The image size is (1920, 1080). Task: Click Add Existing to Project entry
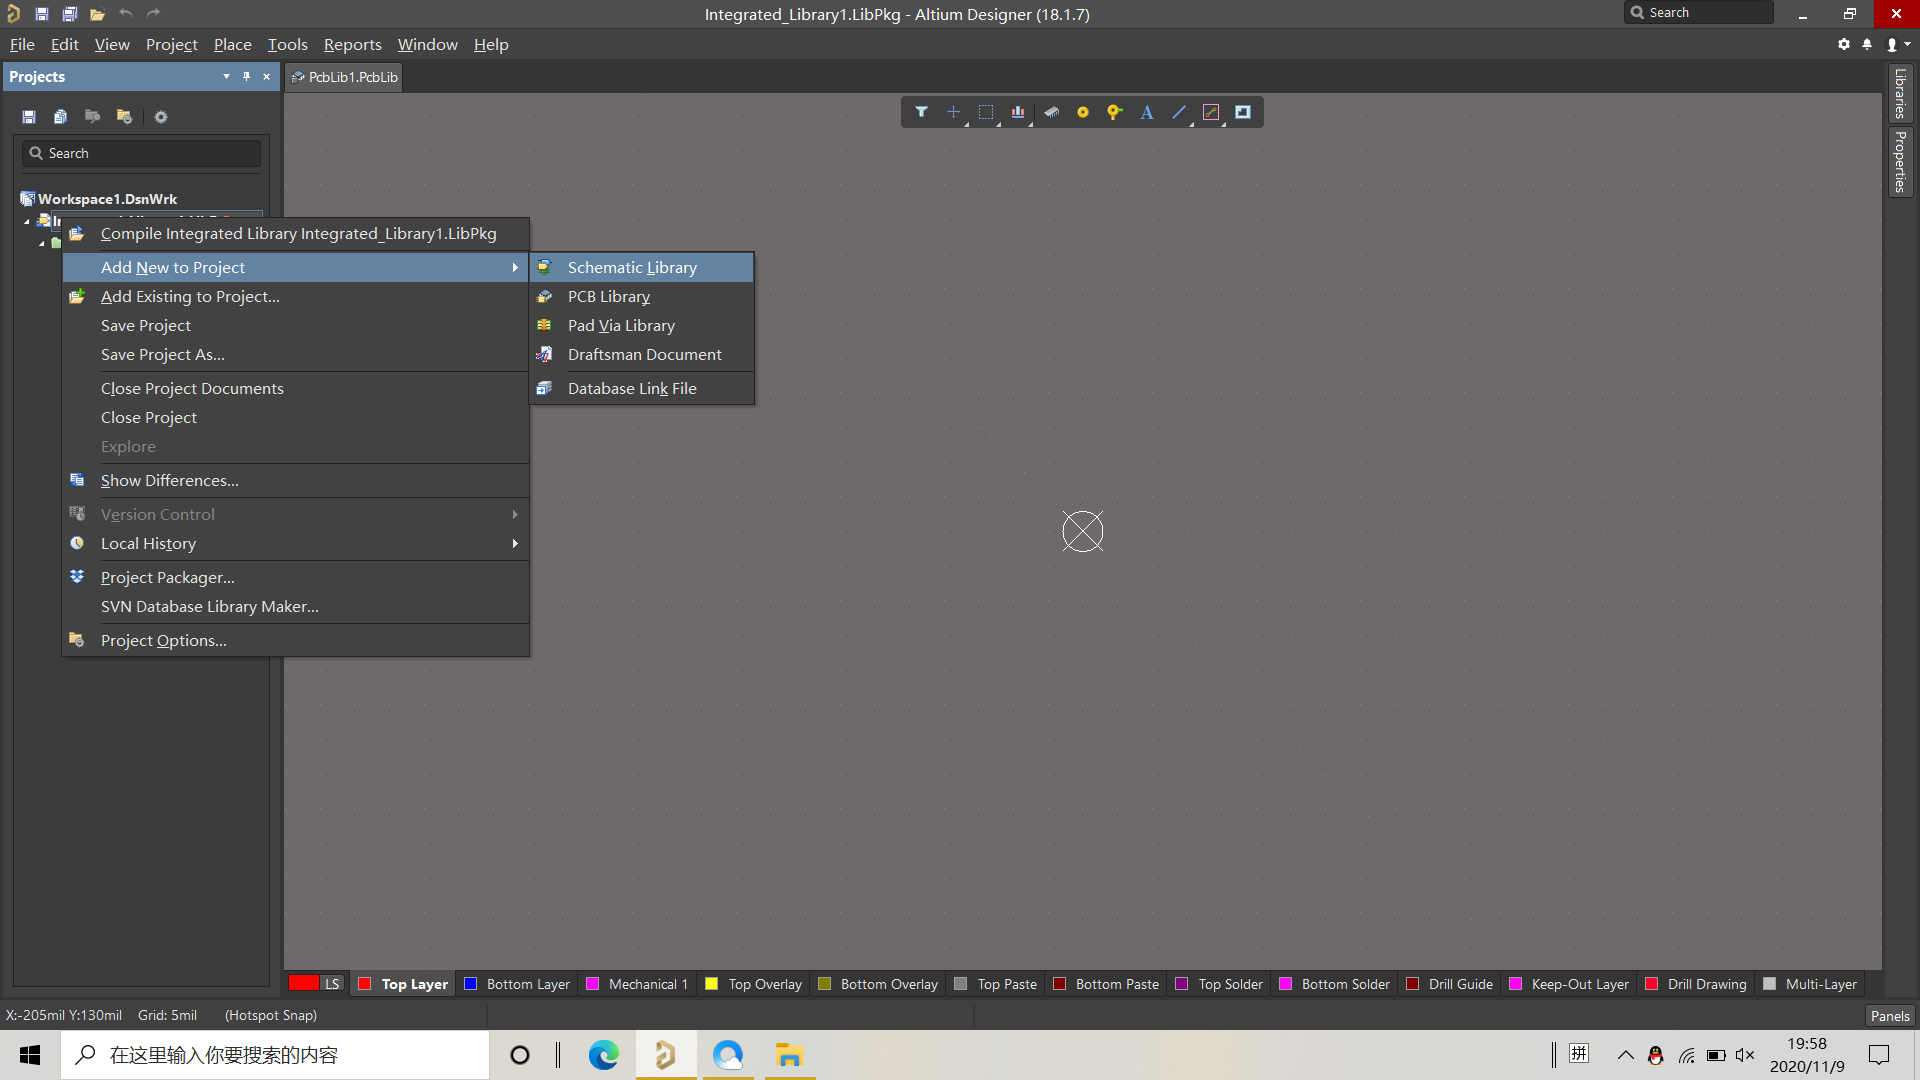click(296, 296)
